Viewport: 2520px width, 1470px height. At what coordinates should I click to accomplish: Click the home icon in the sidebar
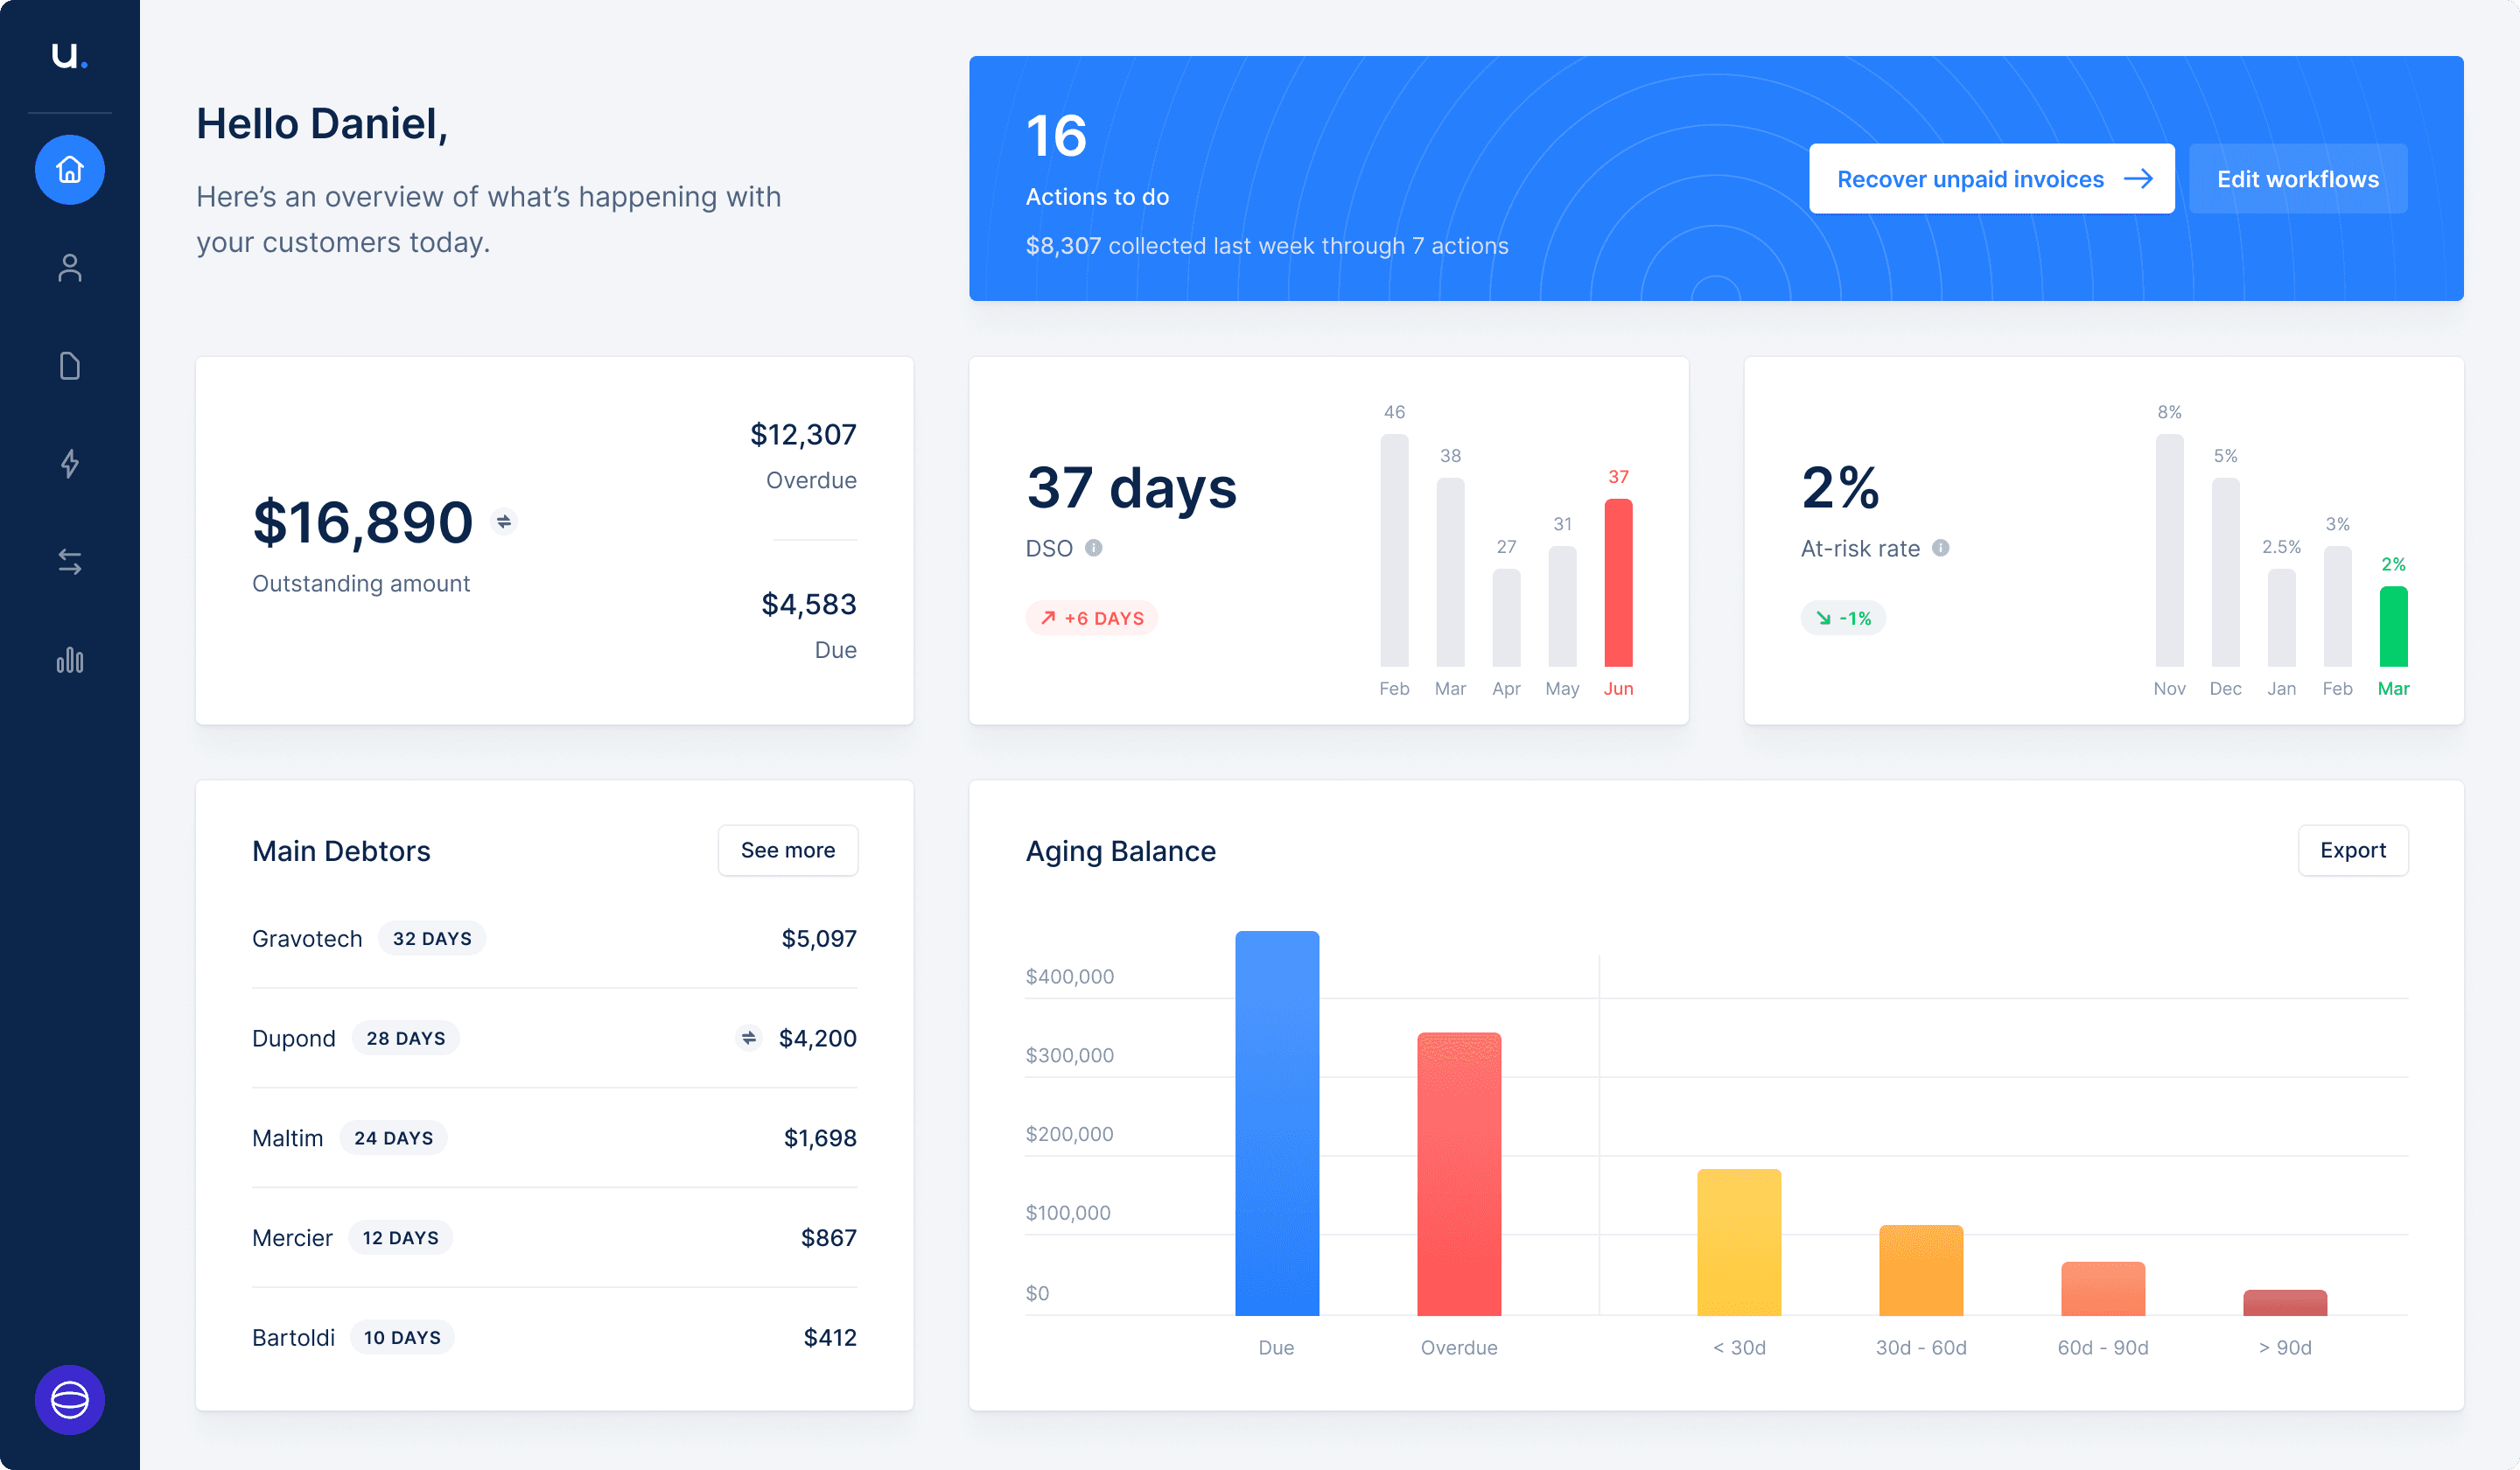[70, 170]
